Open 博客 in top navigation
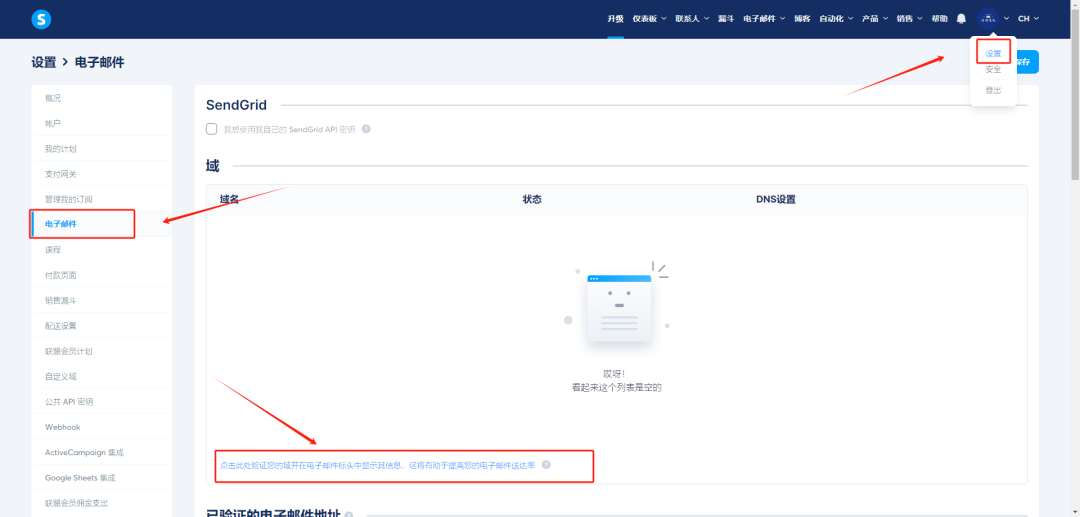This screenshot has width=1080, height=517. point(802,19)
